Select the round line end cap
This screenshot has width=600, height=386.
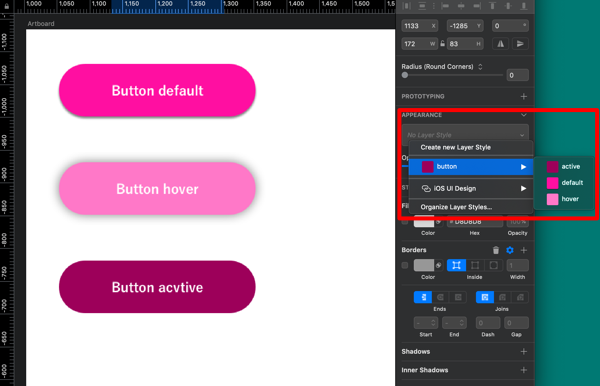click(x=441, y=297)
